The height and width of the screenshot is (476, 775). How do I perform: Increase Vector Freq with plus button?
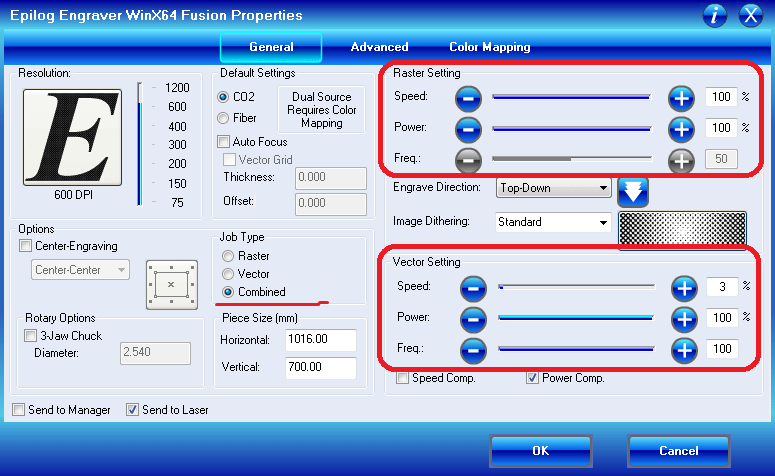click(x=684, y=350)
